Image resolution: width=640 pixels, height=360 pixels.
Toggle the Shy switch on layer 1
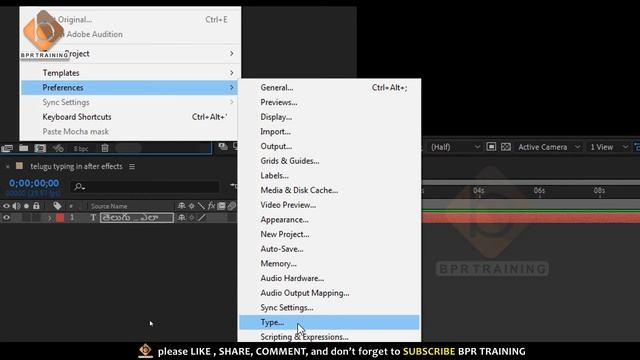click(182, 218)
